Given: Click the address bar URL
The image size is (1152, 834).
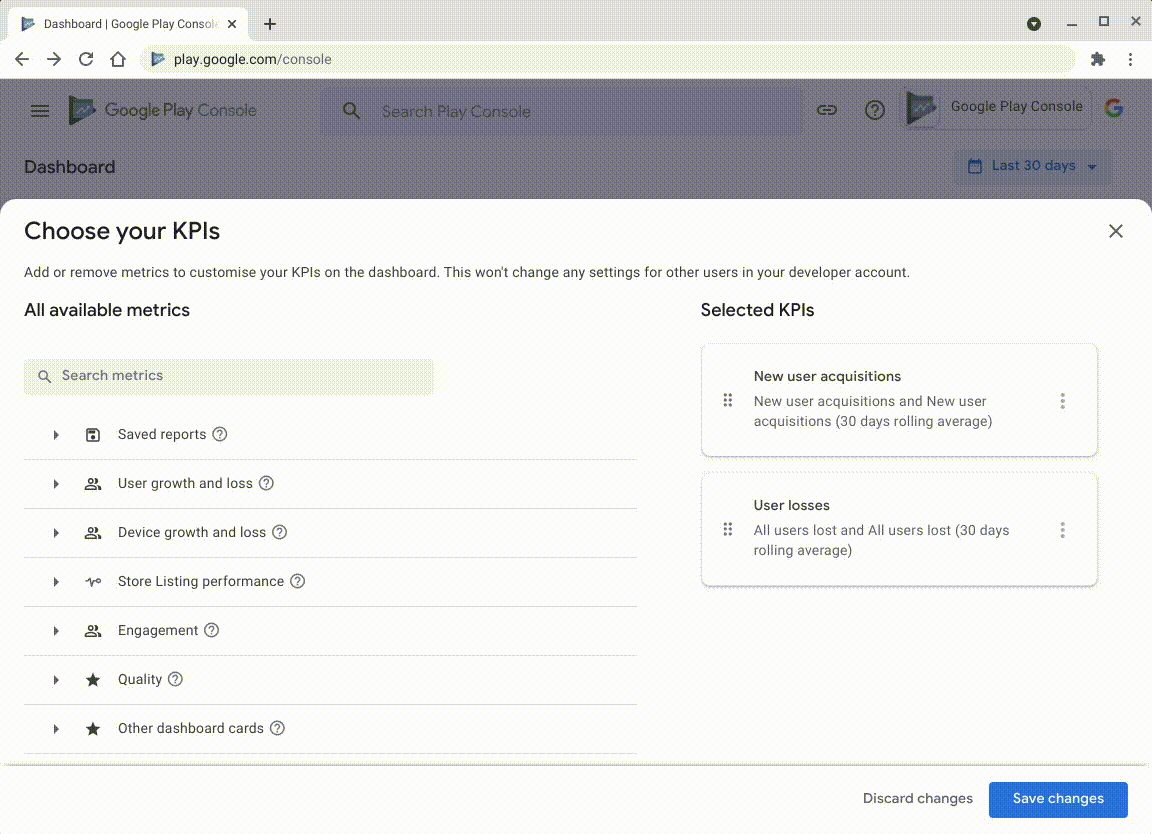Looking at the screenshot, I should point(252,60).
